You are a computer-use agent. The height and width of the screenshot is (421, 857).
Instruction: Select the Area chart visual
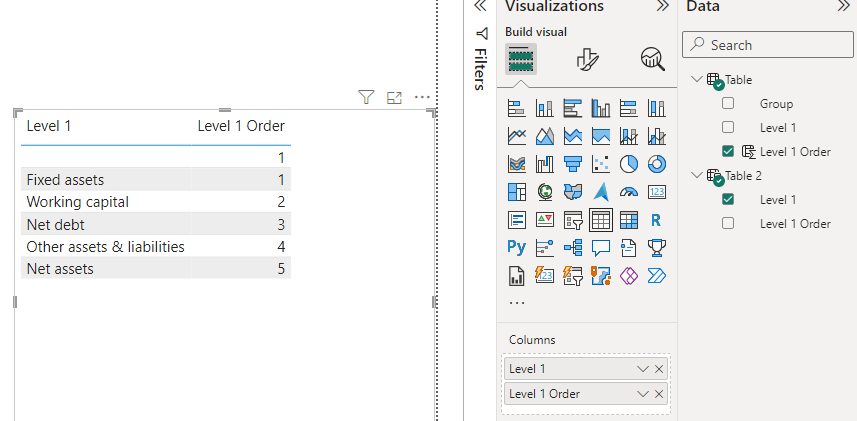pyautogui.click(x=544, y=136)
